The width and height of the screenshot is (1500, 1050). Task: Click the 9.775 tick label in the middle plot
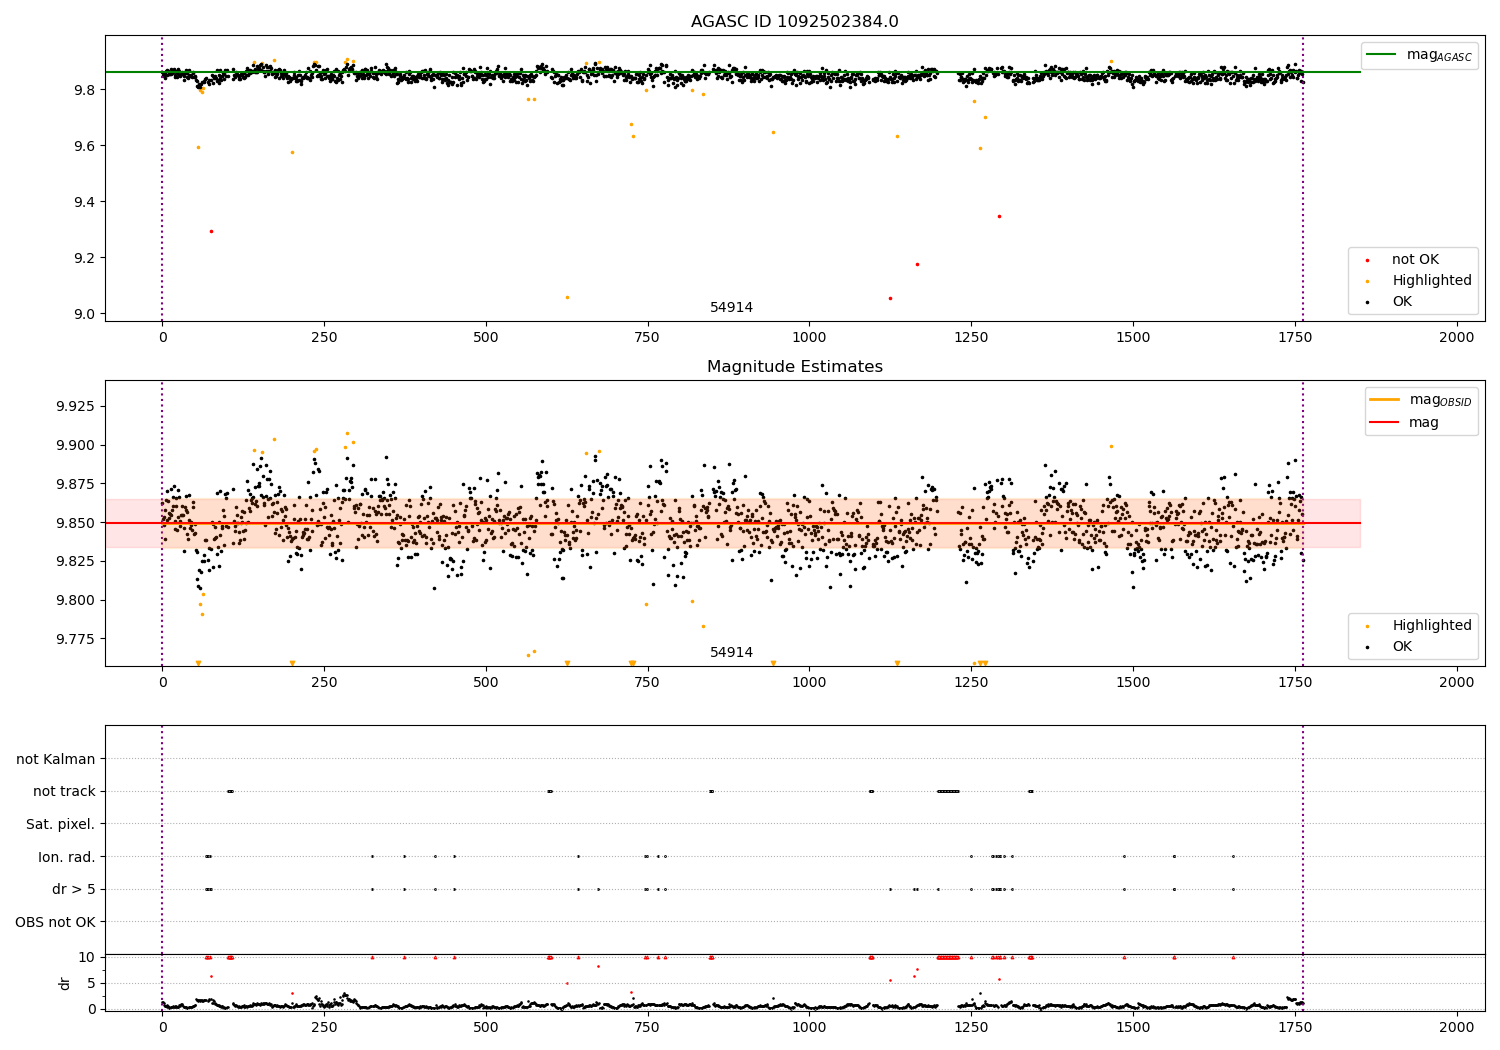pos(76,639)
